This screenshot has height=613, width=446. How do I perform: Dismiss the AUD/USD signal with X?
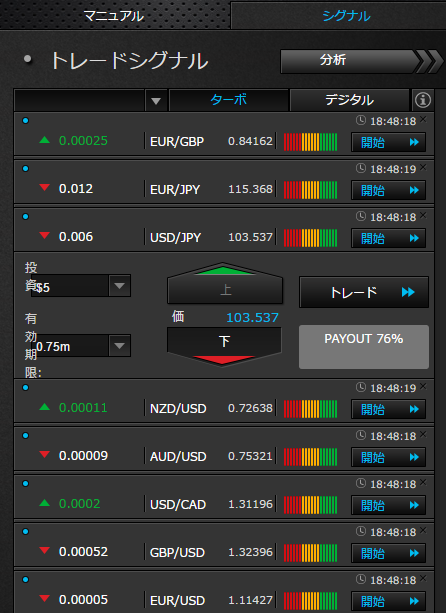tap(423, 434)
